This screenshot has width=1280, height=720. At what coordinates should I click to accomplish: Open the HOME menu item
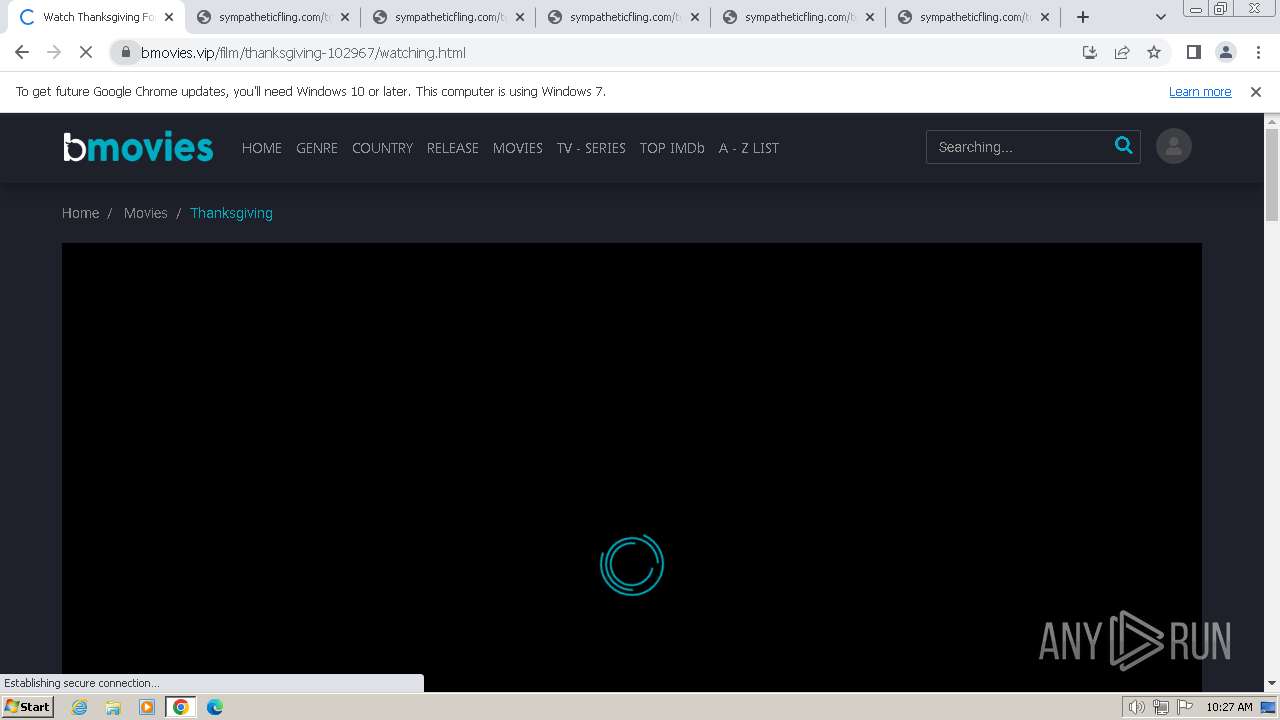262,148
